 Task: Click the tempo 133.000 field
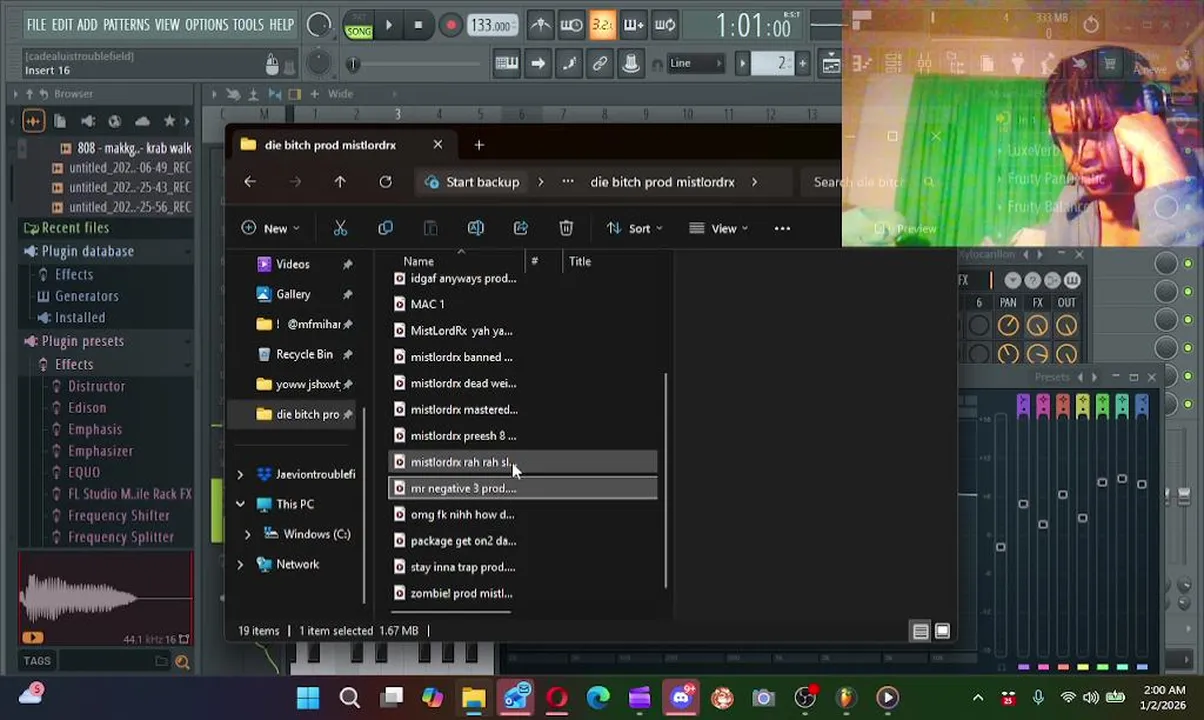click(x=493, y=25)
